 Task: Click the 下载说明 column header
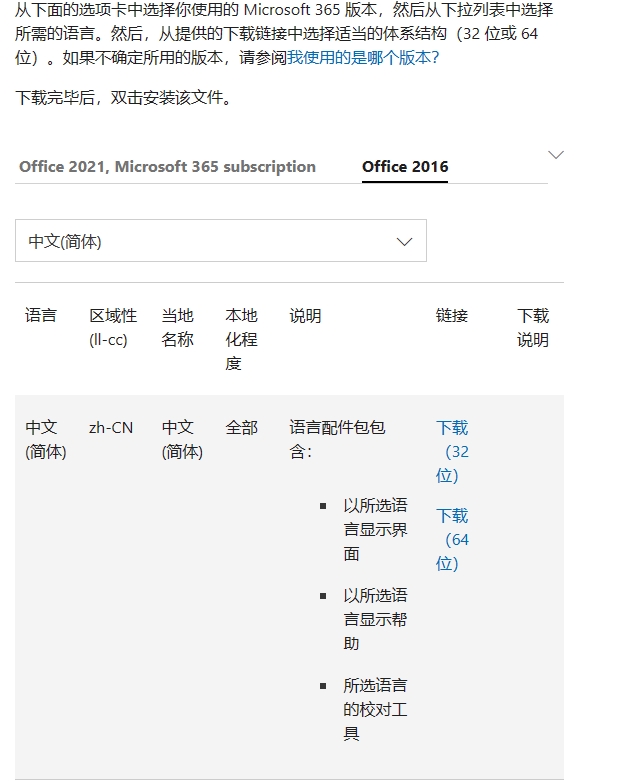533,327
